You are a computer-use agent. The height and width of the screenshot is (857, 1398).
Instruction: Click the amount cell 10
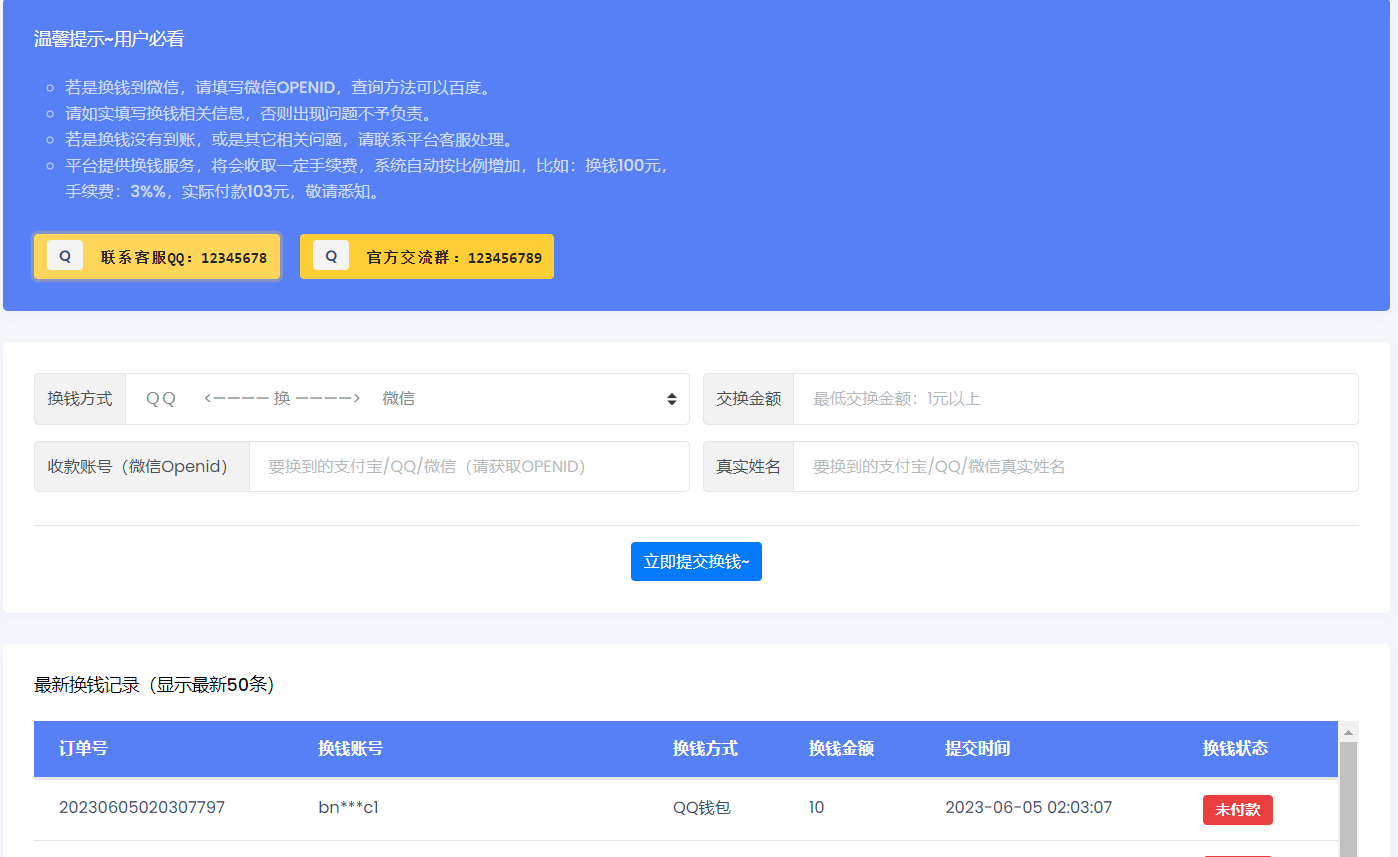(x=817, y=808)
